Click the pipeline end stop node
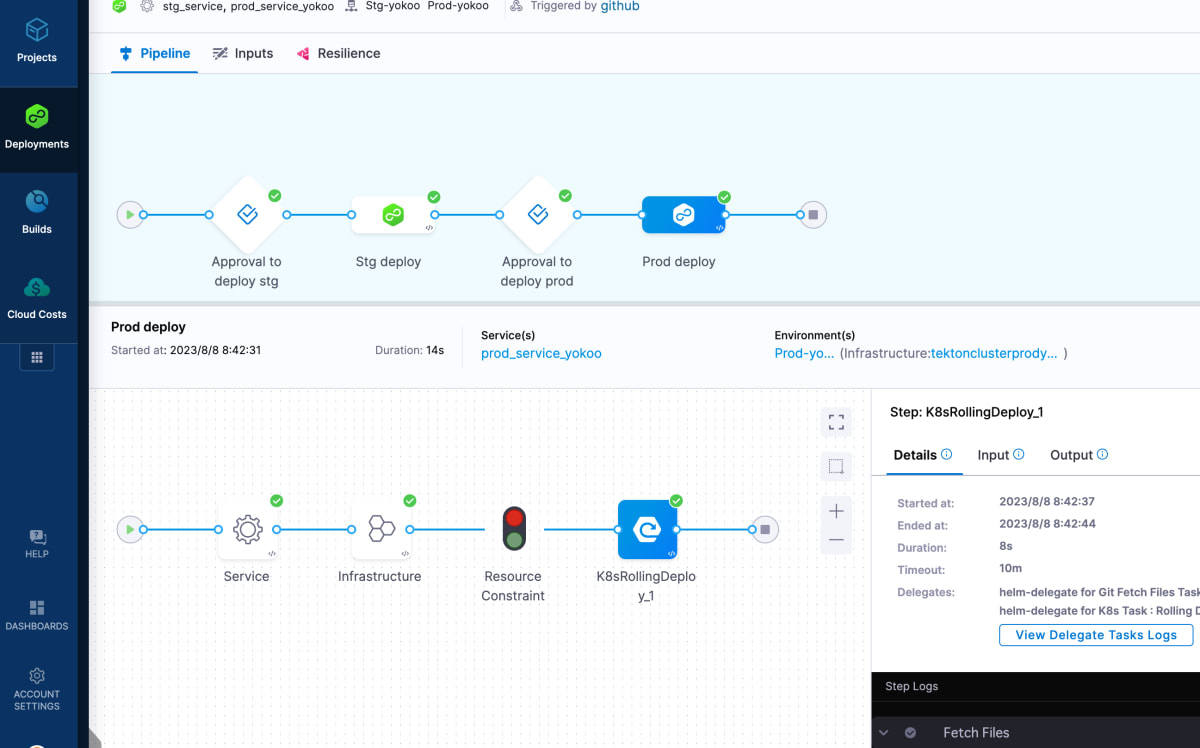The width and height of the screenshot is (1200, 748). [x=813, y=214]
